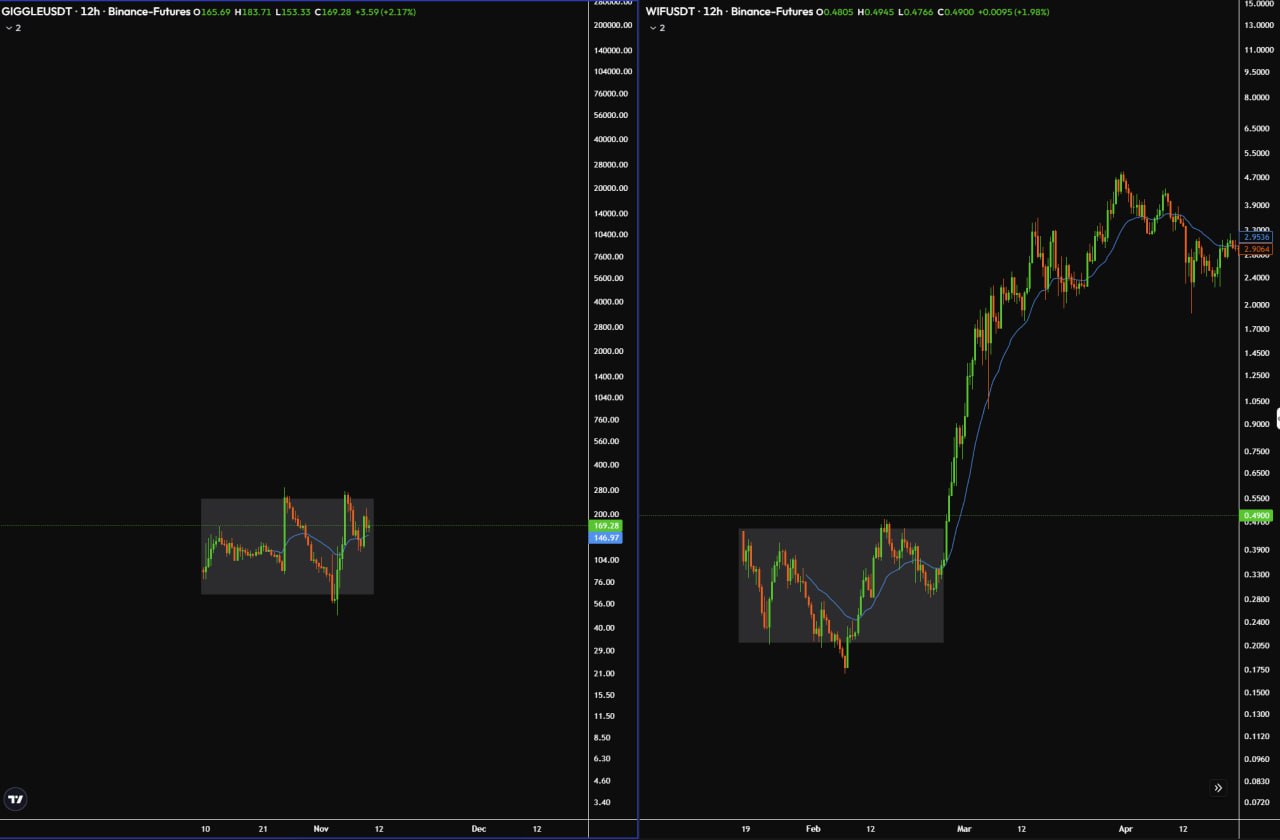
Task: Click the scroll-to-latest-bar double arrow icon
Action: tap(1218, 788)
